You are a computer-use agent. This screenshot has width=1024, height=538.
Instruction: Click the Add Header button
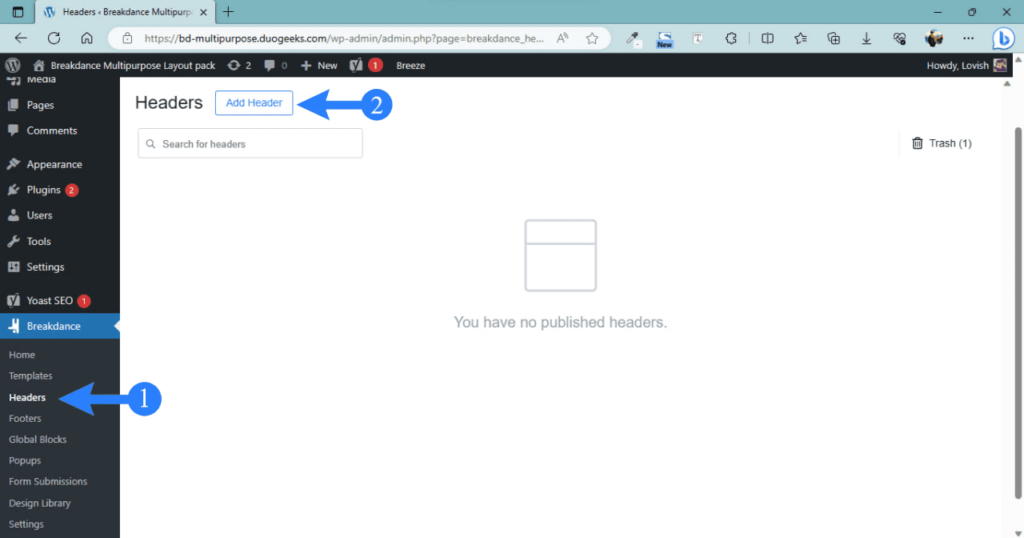click(254, 103)
